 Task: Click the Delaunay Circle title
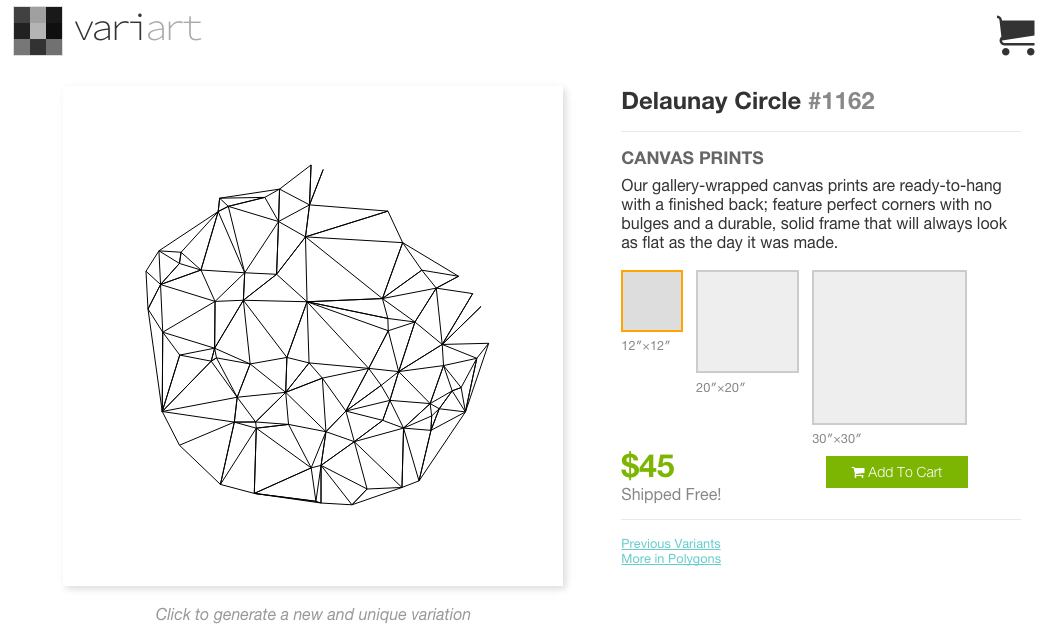(710, 101)
